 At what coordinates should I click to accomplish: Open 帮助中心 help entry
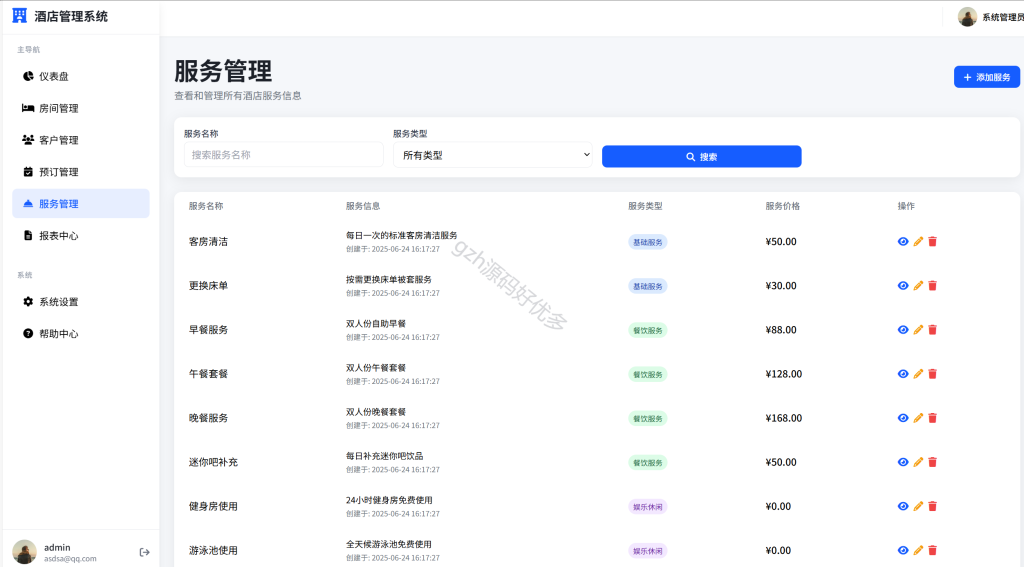pos(81,334)
